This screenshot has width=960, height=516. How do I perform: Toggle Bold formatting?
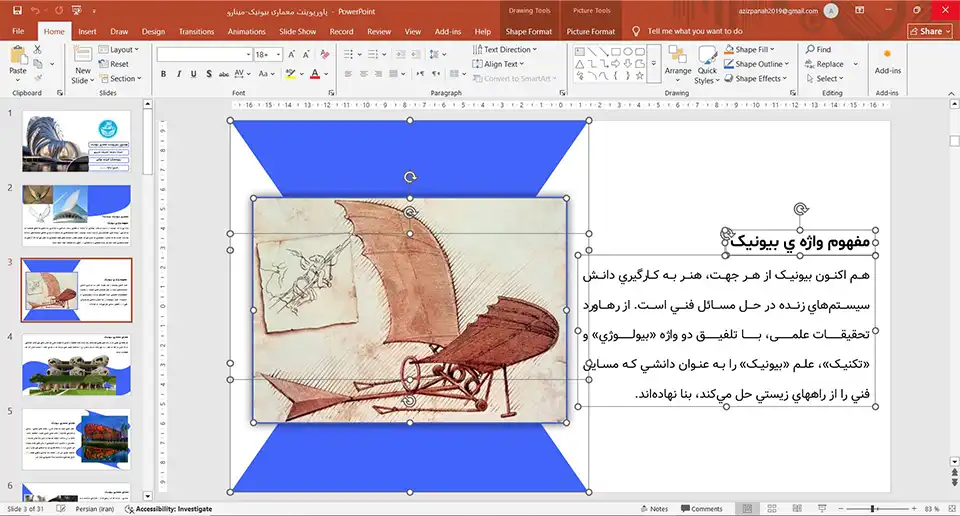(163, 74)
